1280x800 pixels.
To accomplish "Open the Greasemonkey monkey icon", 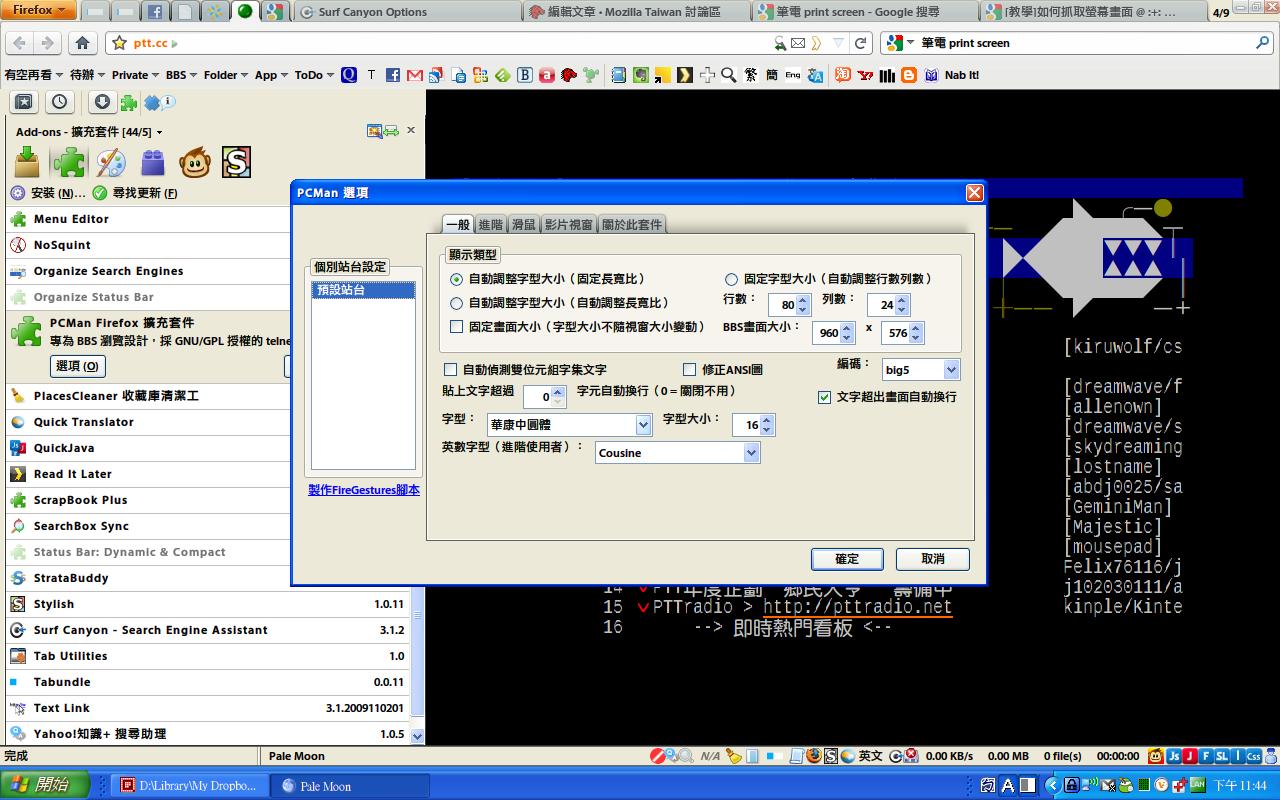I will (194, 162).
